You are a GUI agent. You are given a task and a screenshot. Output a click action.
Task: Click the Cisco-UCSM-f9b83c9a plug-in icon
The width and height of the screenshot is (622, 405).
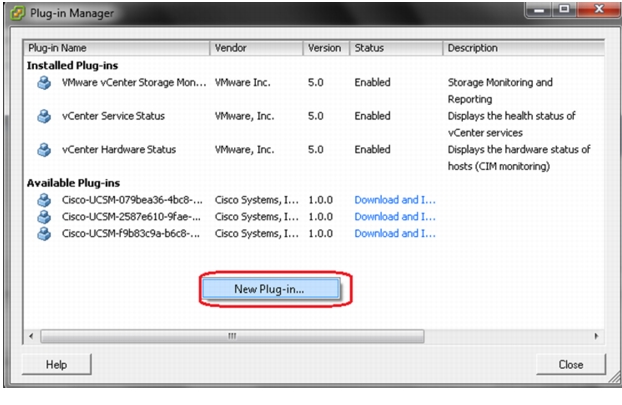coord(44,234)
